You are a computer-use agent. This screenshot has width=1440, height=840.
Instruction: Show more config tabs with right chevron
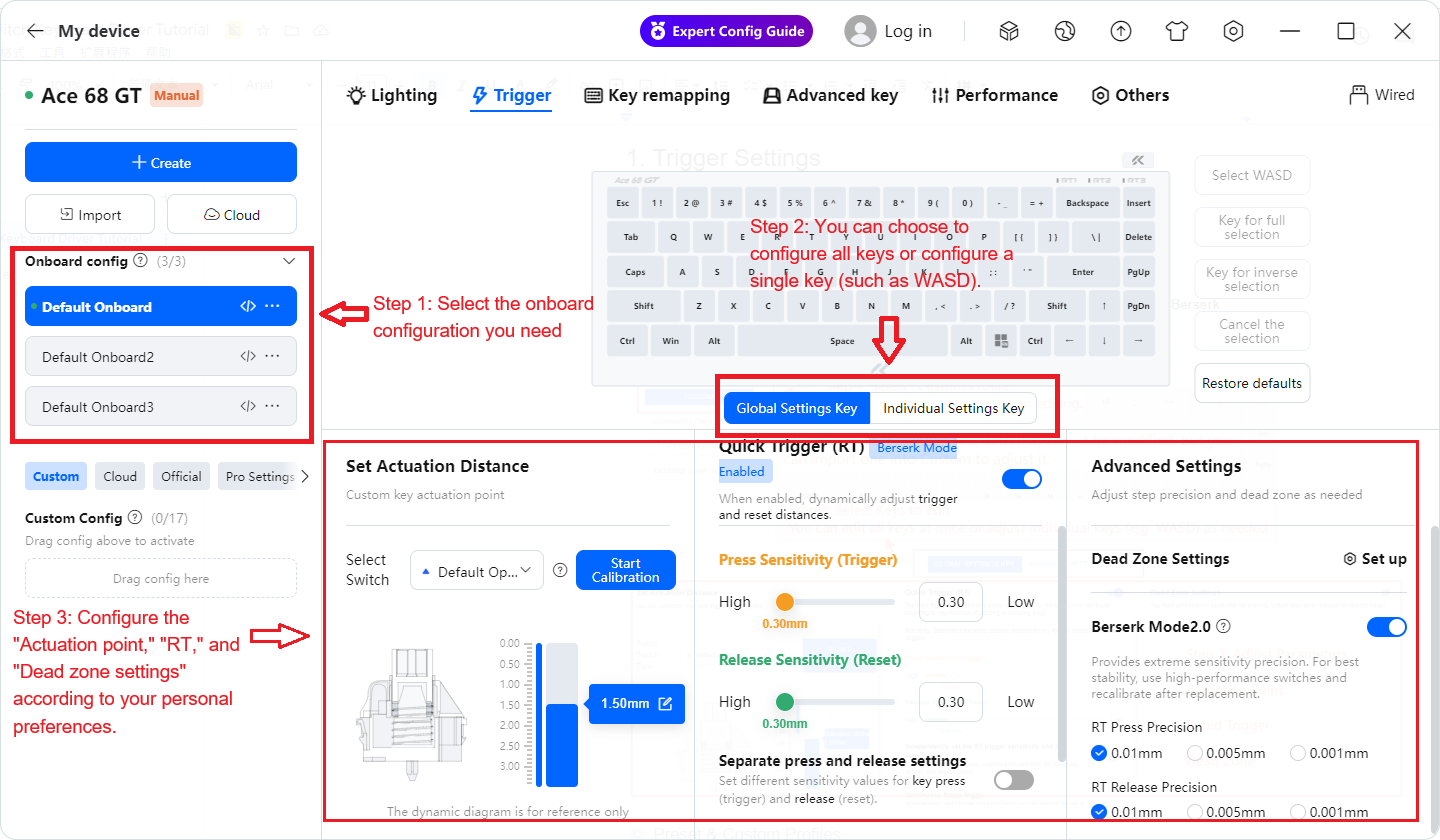click(305, 476)
